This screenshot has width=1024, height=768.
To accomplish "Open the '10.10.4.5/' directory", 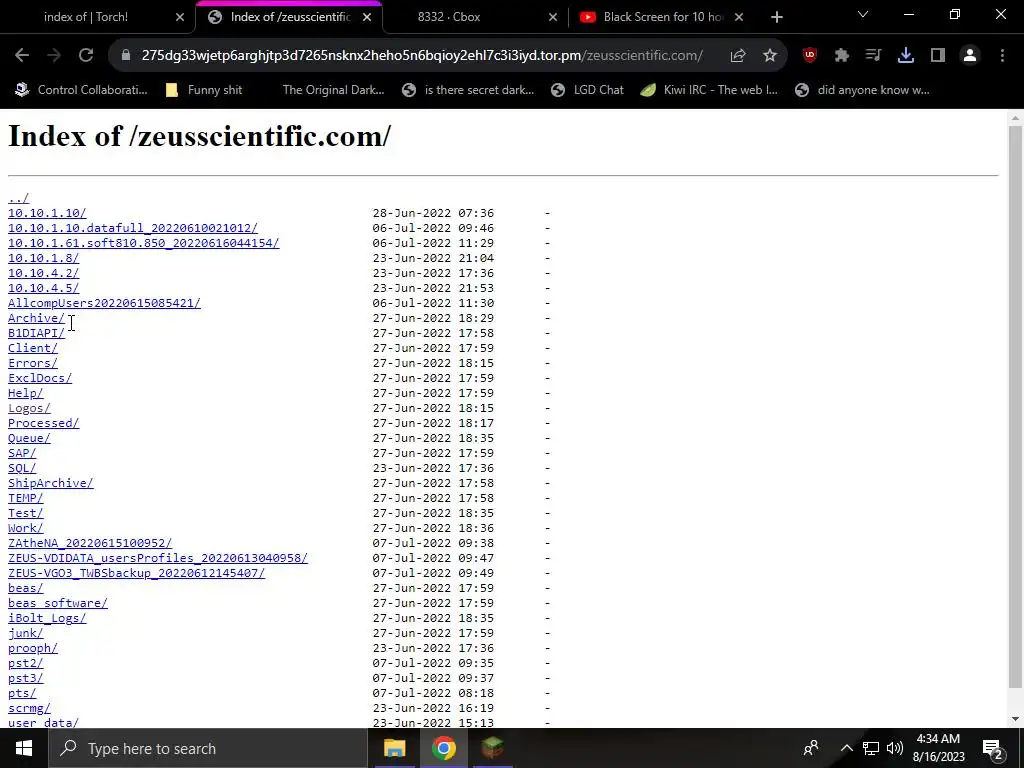I will (x=43, y=288).
